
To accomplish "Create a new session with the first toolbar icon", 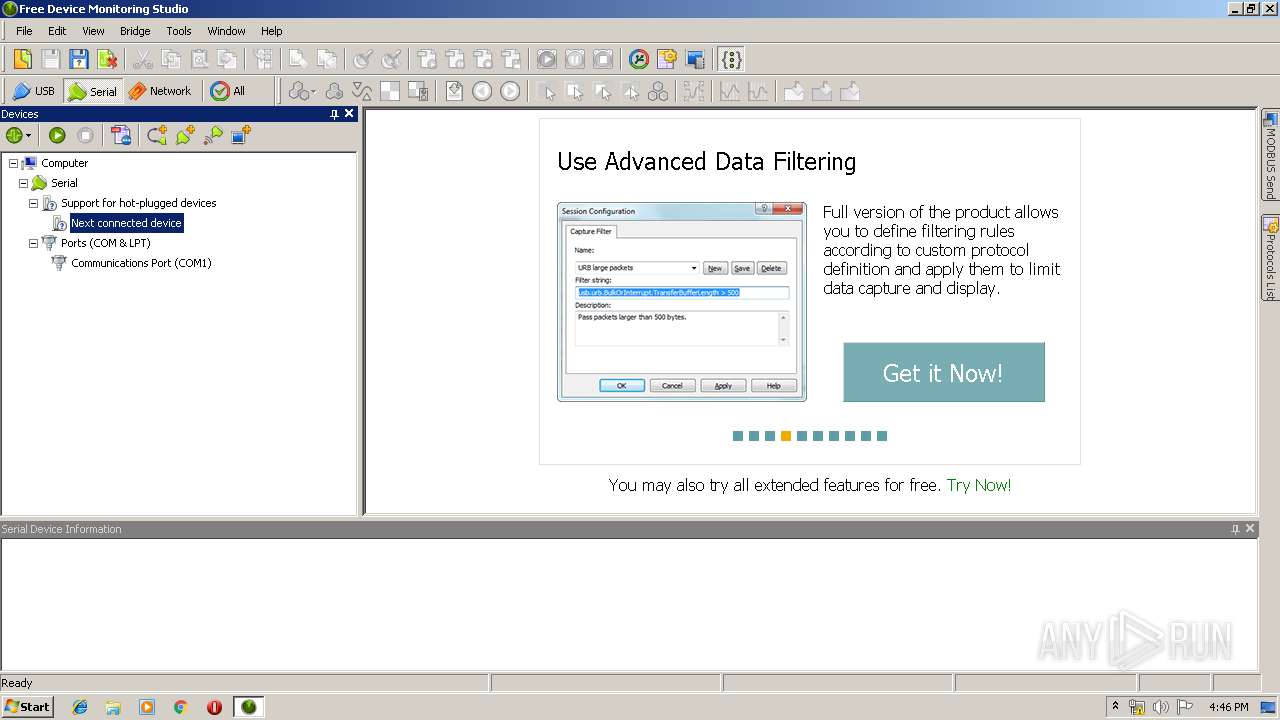I will 22,59.
